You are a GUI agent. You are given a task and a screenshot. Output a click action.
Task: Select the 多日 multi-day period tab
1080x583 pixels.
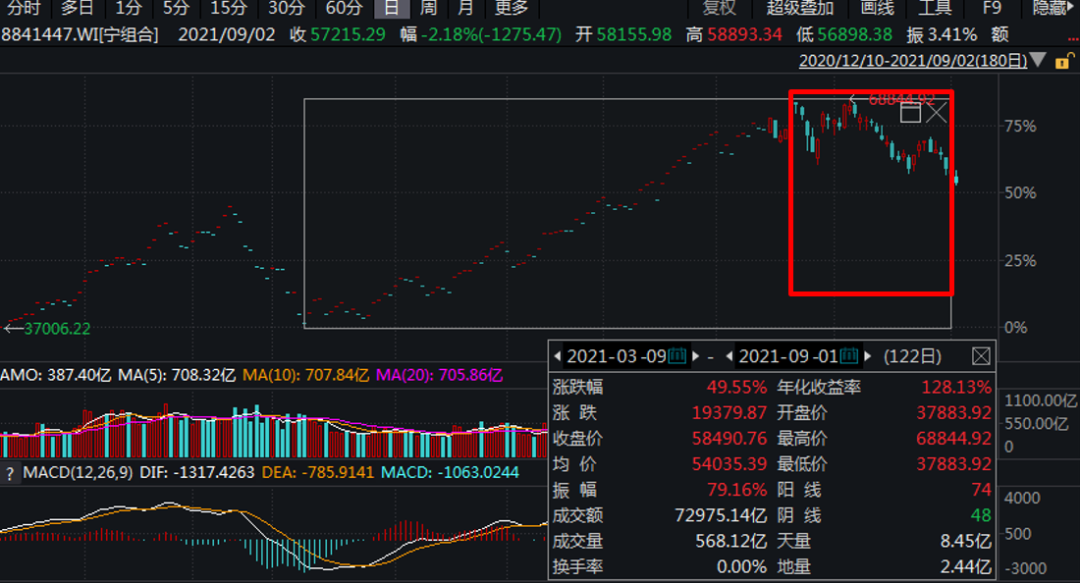(76, 8)
